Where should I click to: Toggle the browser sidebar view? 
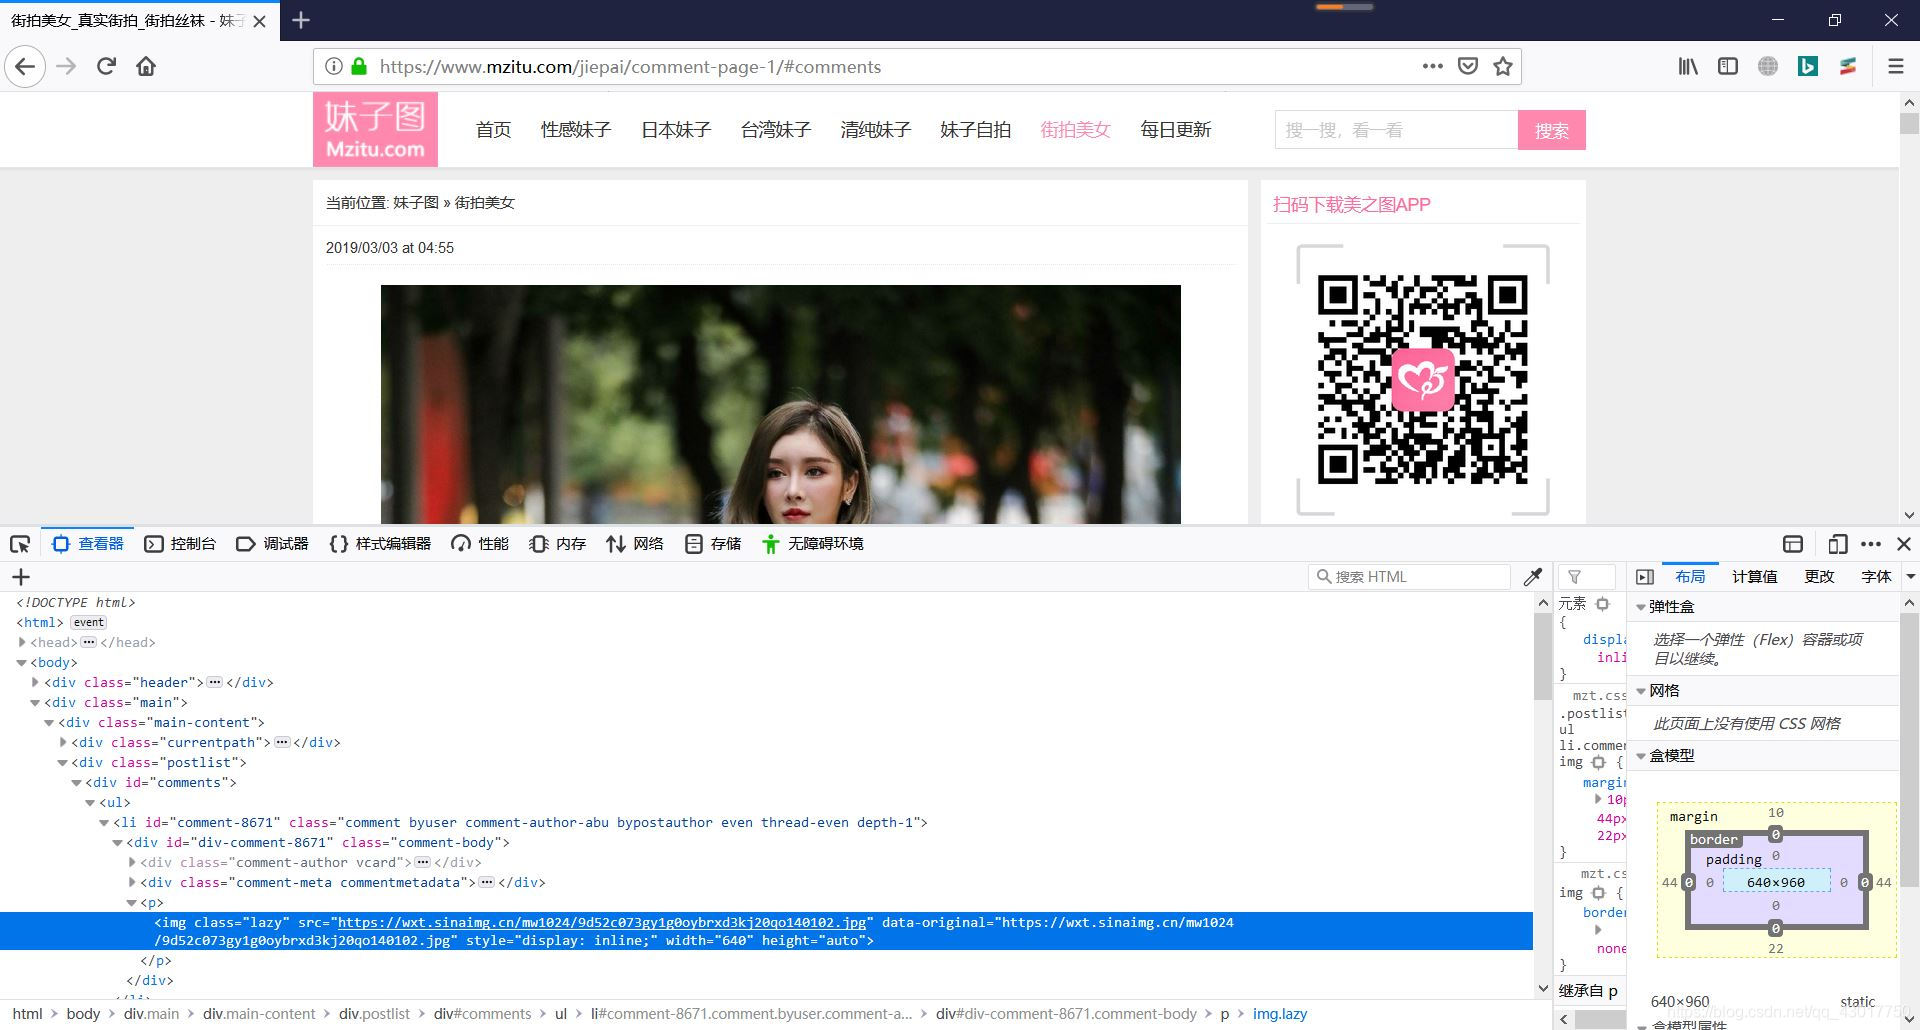click(1728, 67)
